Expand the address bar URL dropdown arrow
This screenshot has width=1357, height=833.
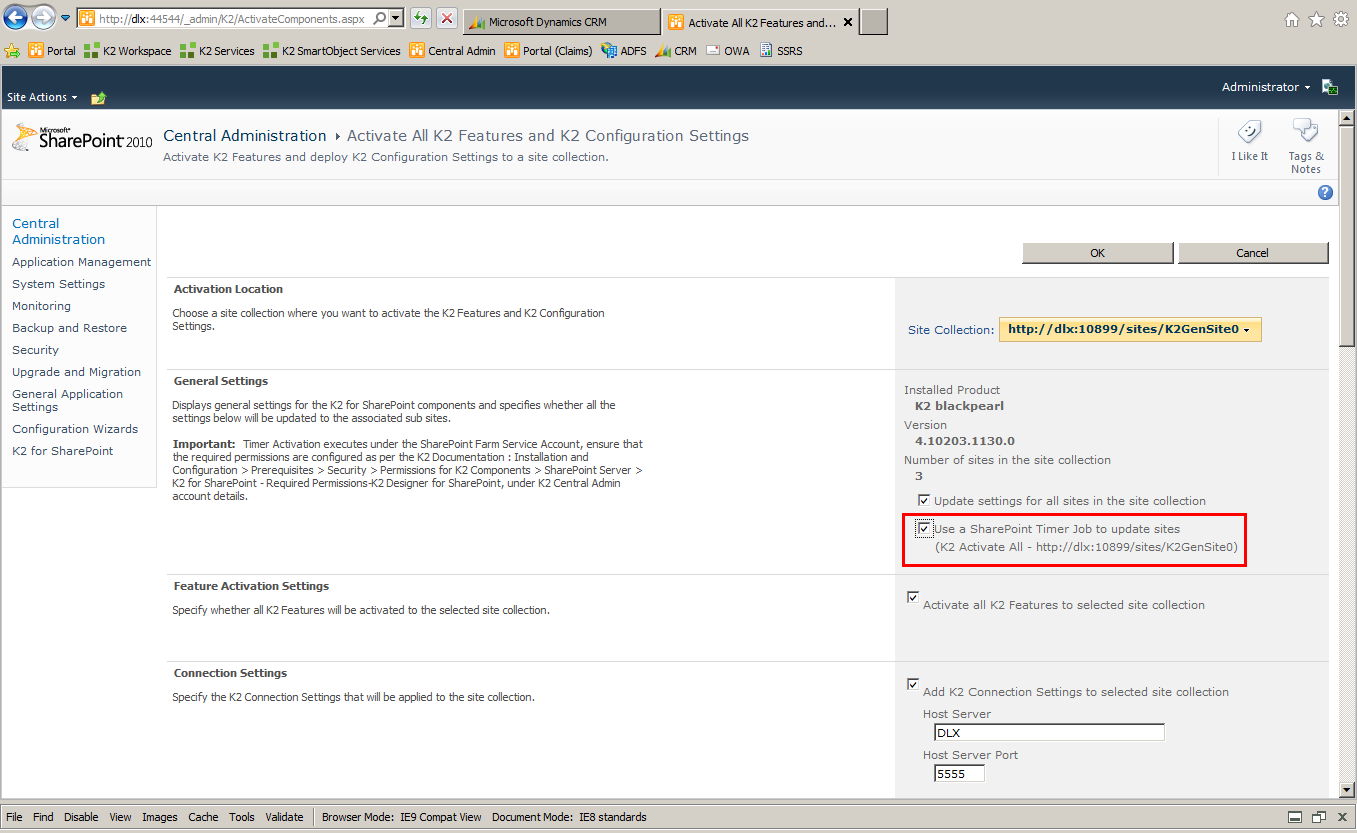coord(396,18)
